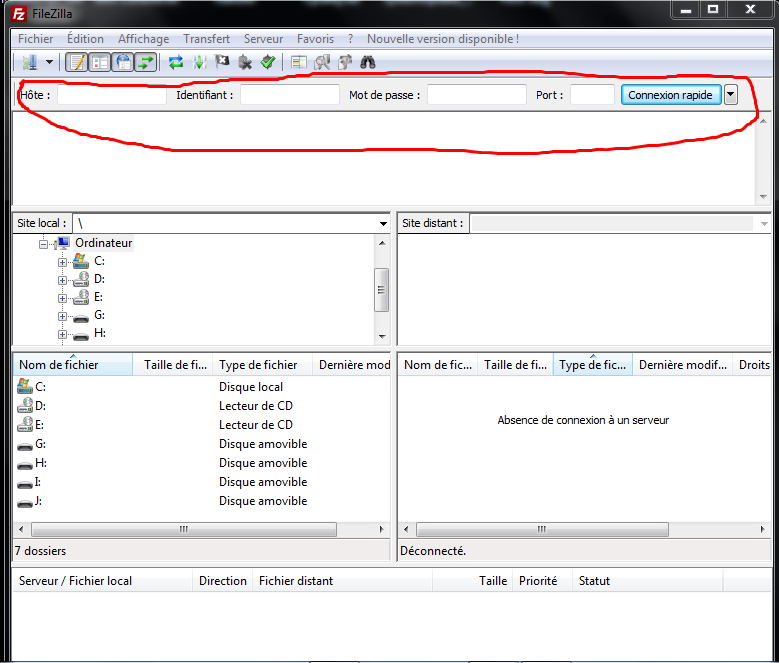
Task: Open Site distant path dropdown
Action: (764, 223)
